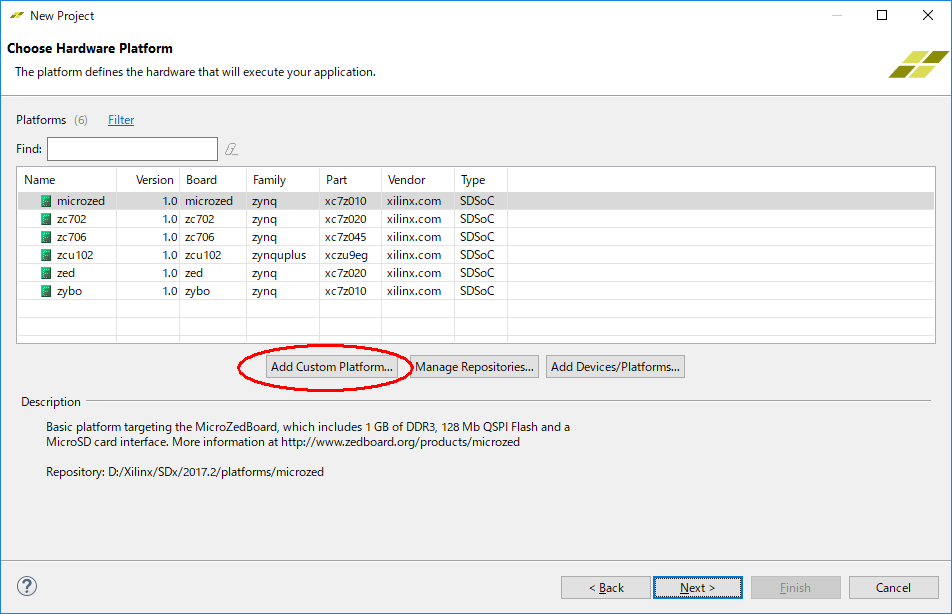The width and height of the screenshot is (952, 614).
Task: Type in the Find text field
Action: (132, 149)
